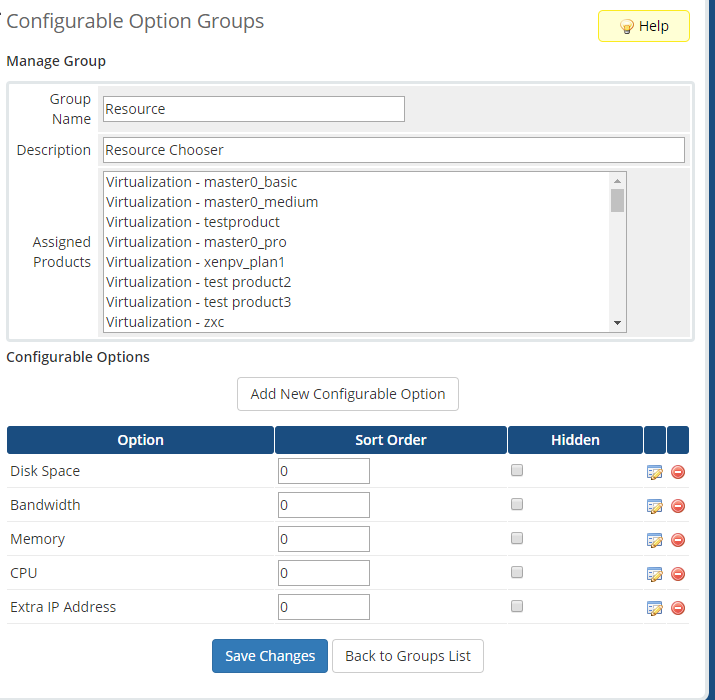Click the Group Name input field

coord(253,109)
